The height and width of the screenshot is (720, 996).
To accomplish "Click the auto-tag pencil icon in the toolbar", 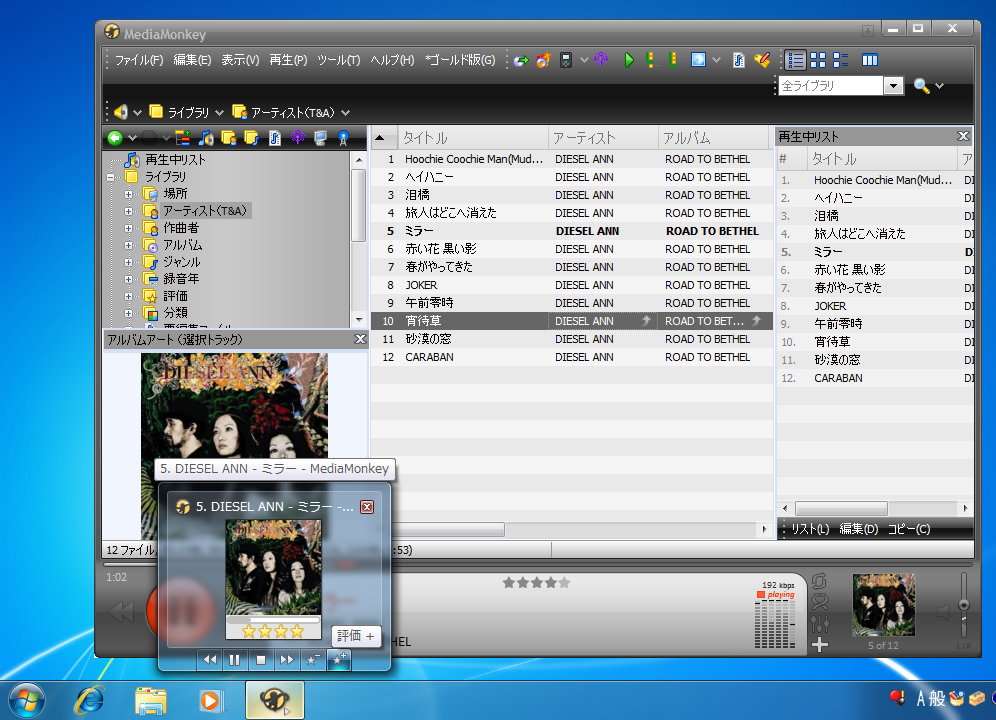I will click(762, 60).
